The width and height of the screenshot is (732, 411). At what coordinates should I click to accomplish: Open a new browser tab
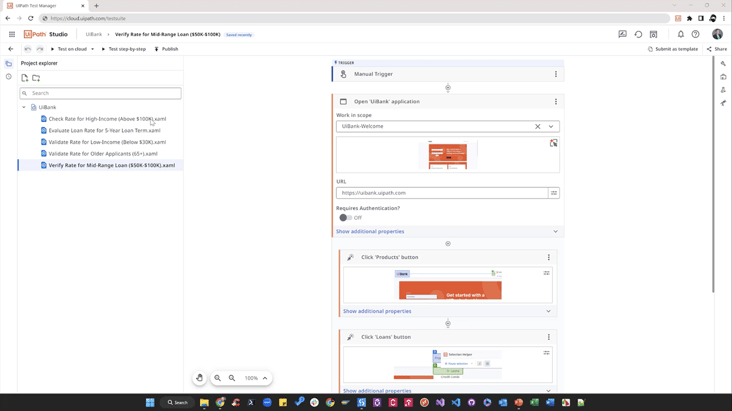point(96,6)
